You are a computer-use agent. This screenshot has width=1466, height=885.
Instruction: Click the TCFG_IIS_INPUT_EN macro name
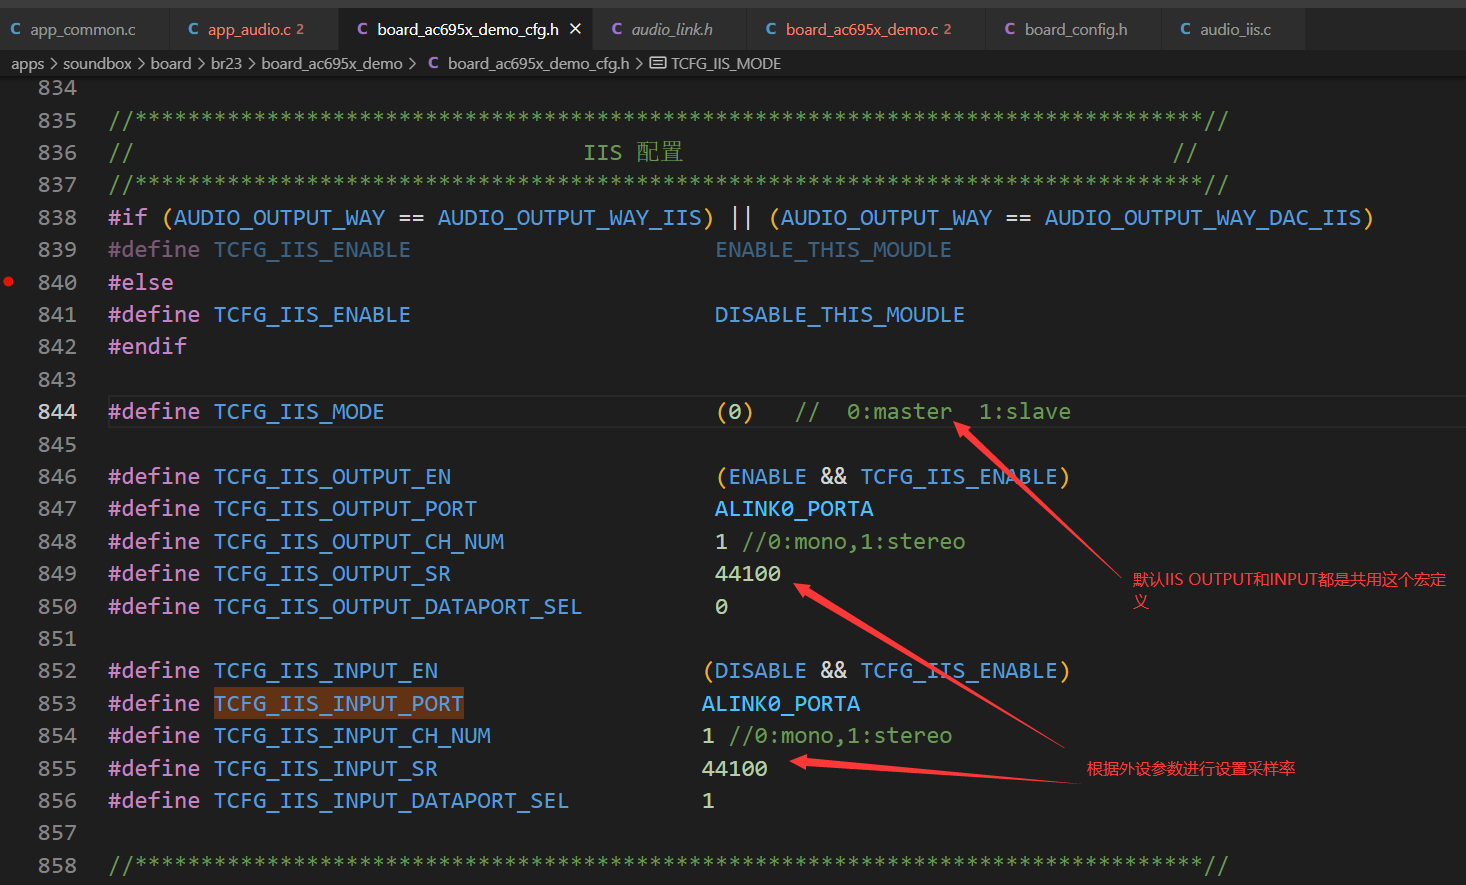(326, 671)
